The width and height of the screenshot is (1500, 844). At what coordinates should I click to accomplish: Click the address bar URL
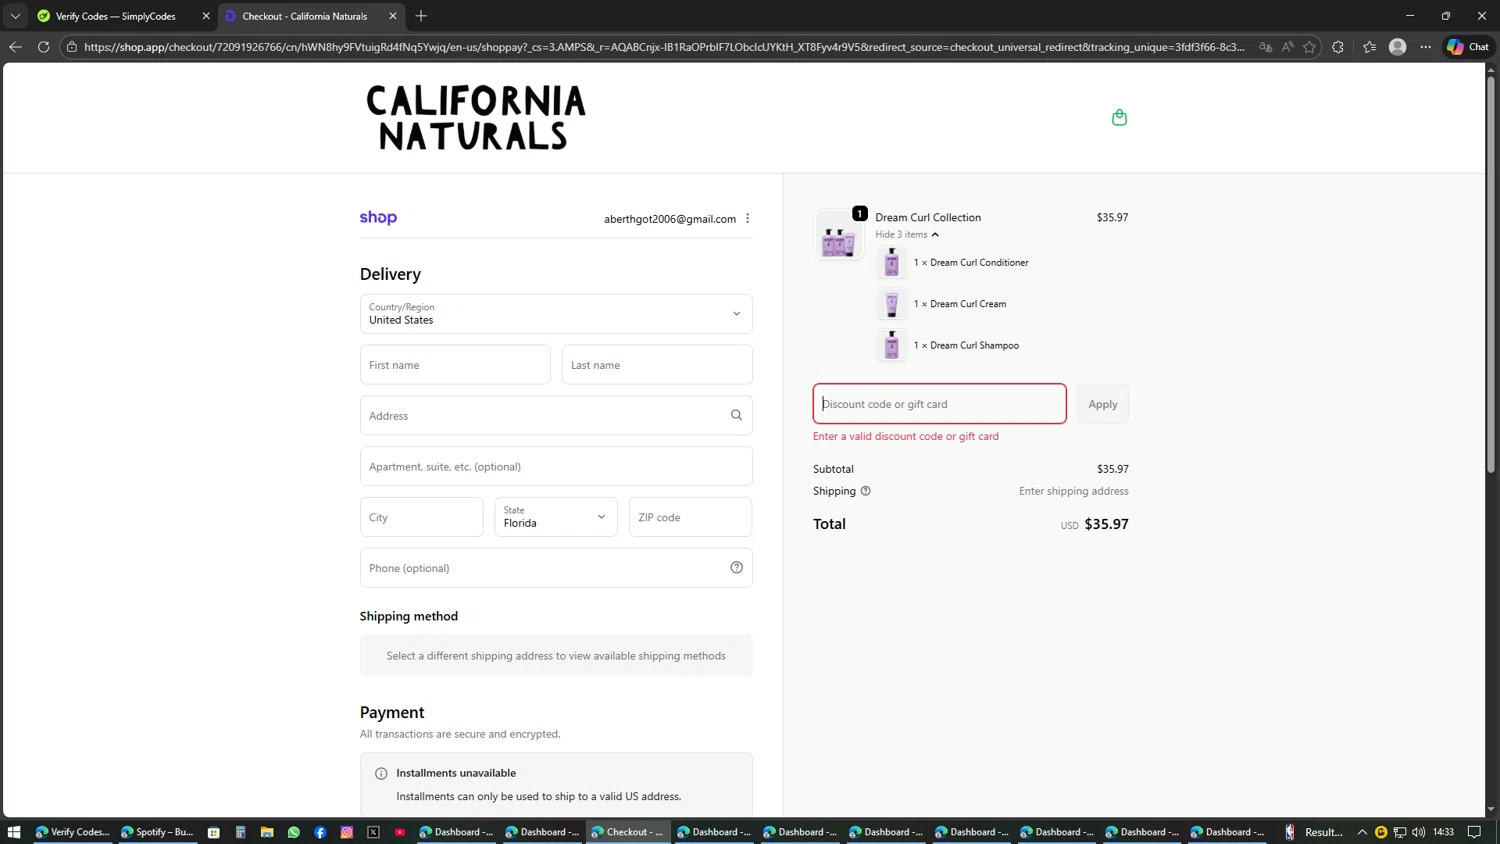coord(664,47)
